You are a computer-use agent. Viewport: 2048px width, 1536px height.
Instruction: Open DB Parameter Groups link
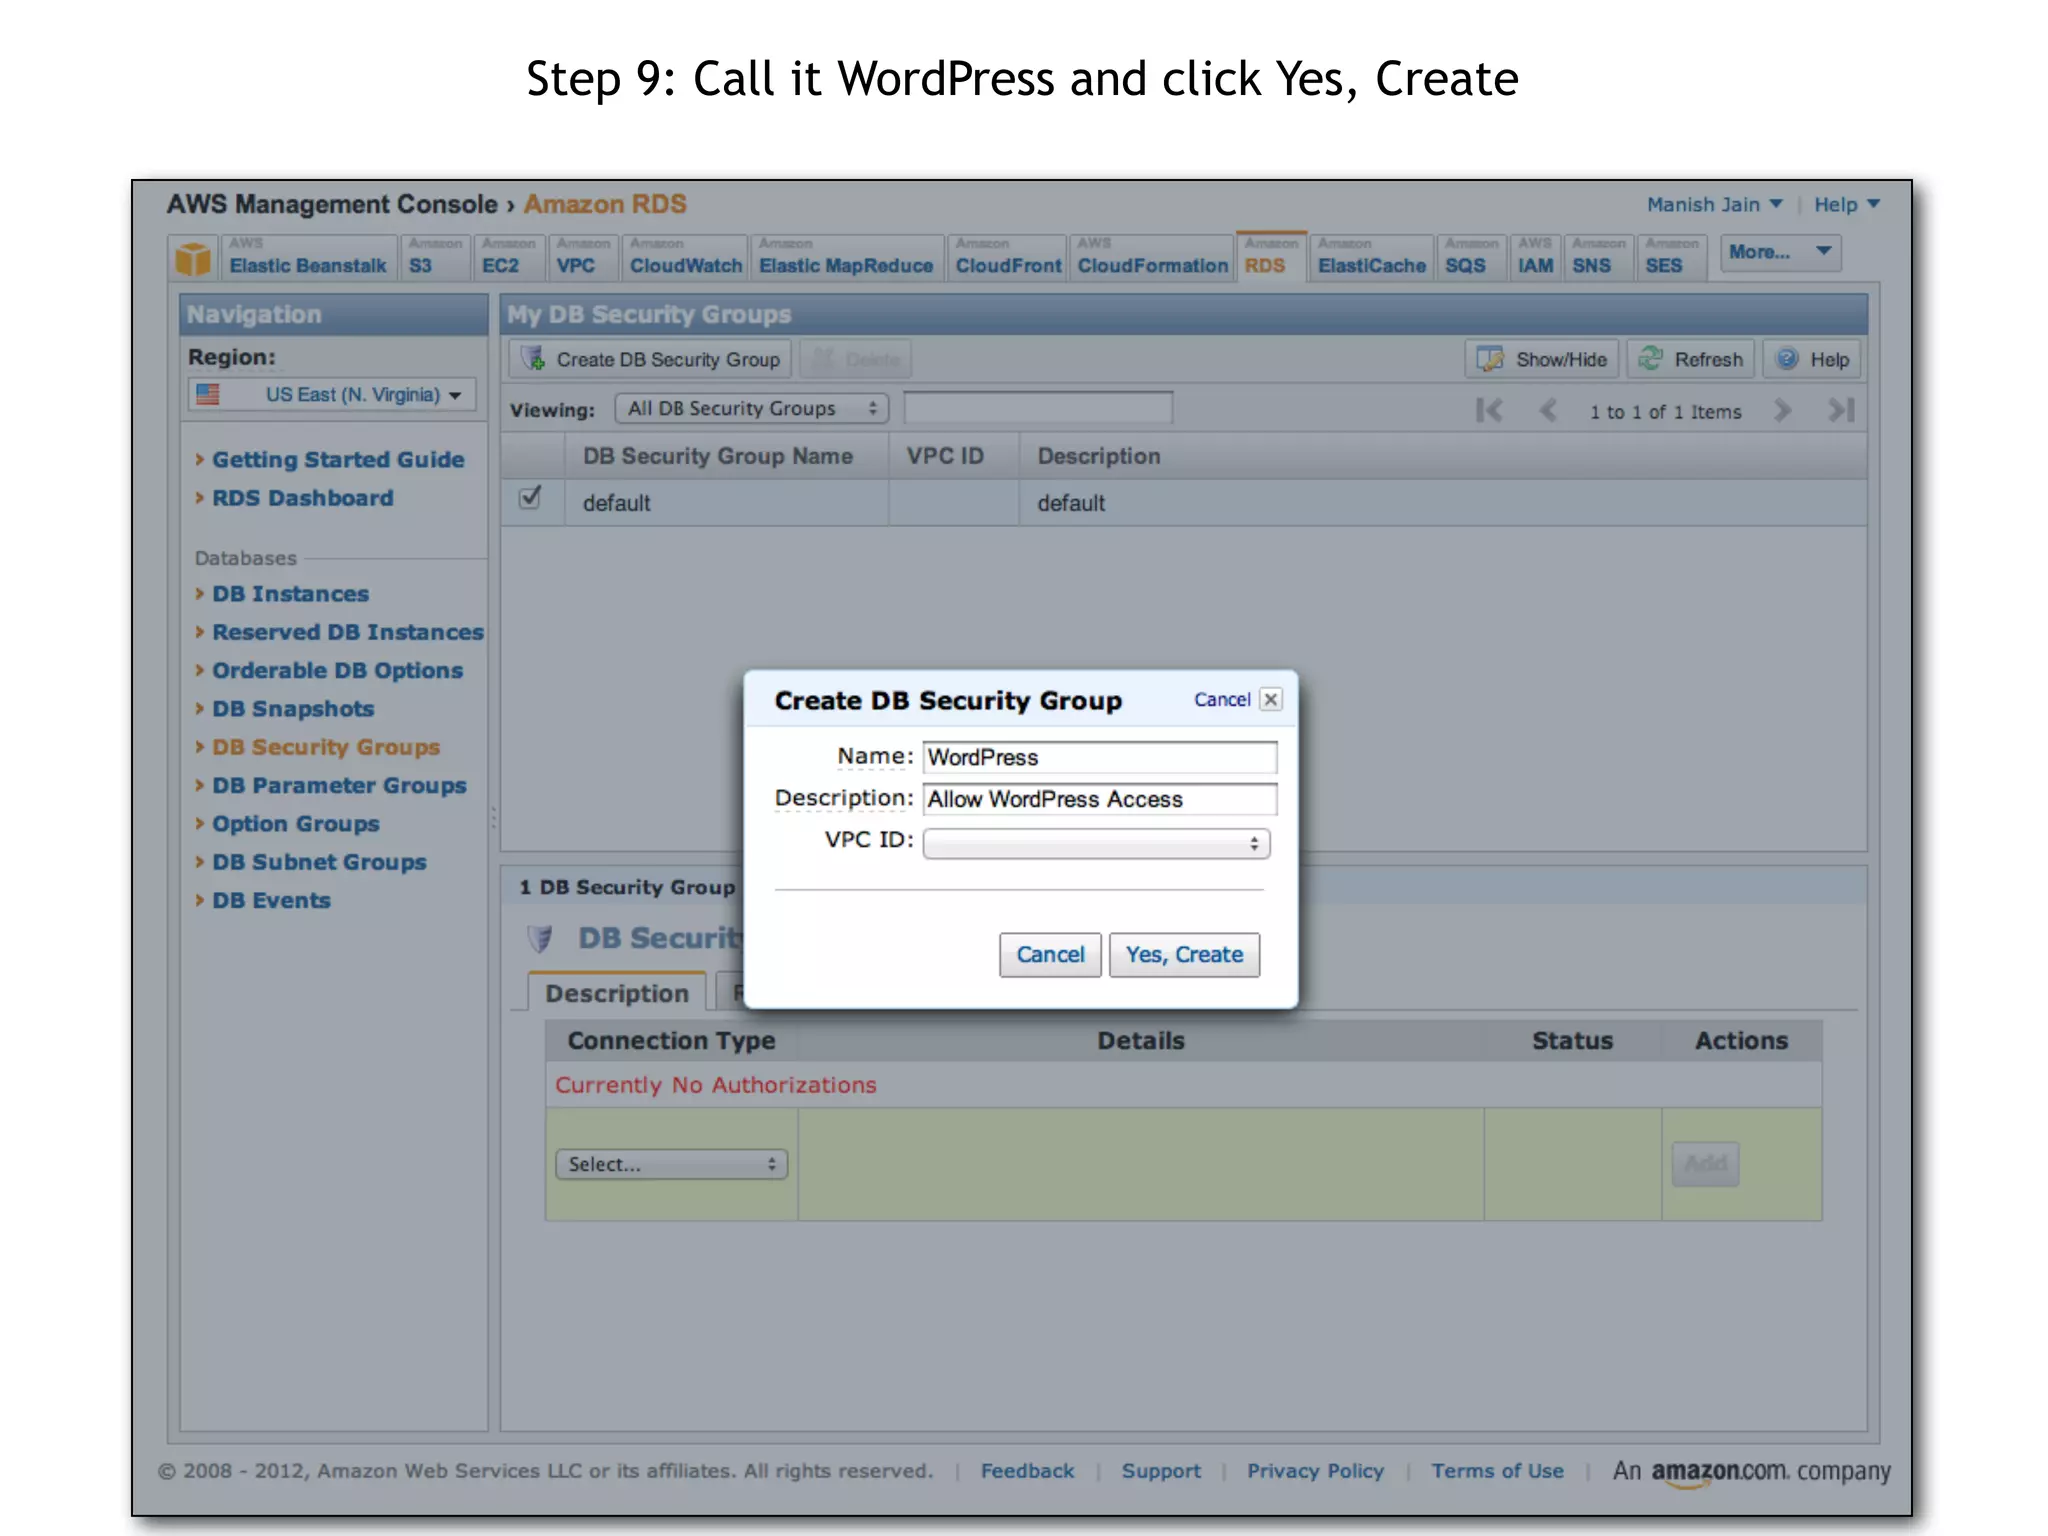339,785
